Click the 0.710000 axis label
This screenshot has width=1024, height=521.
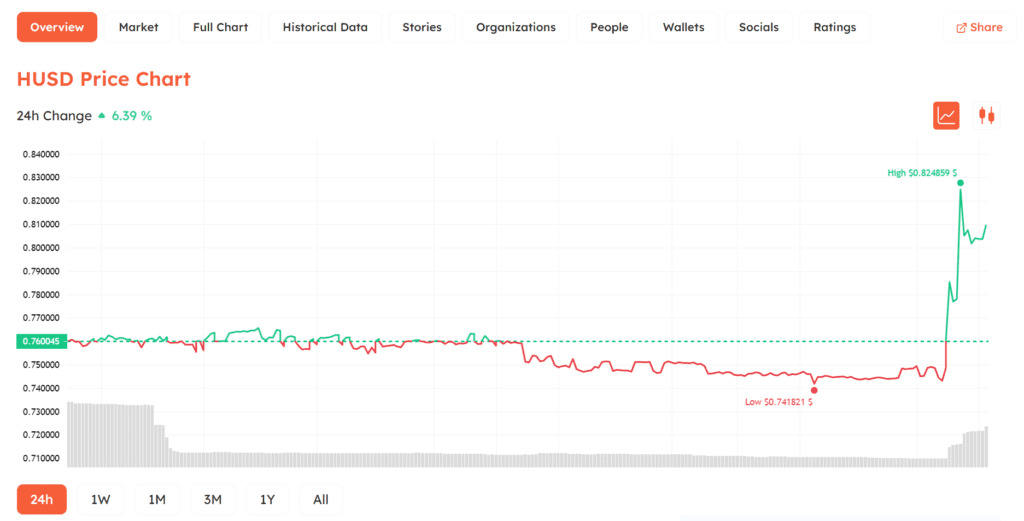coord(41,458)
